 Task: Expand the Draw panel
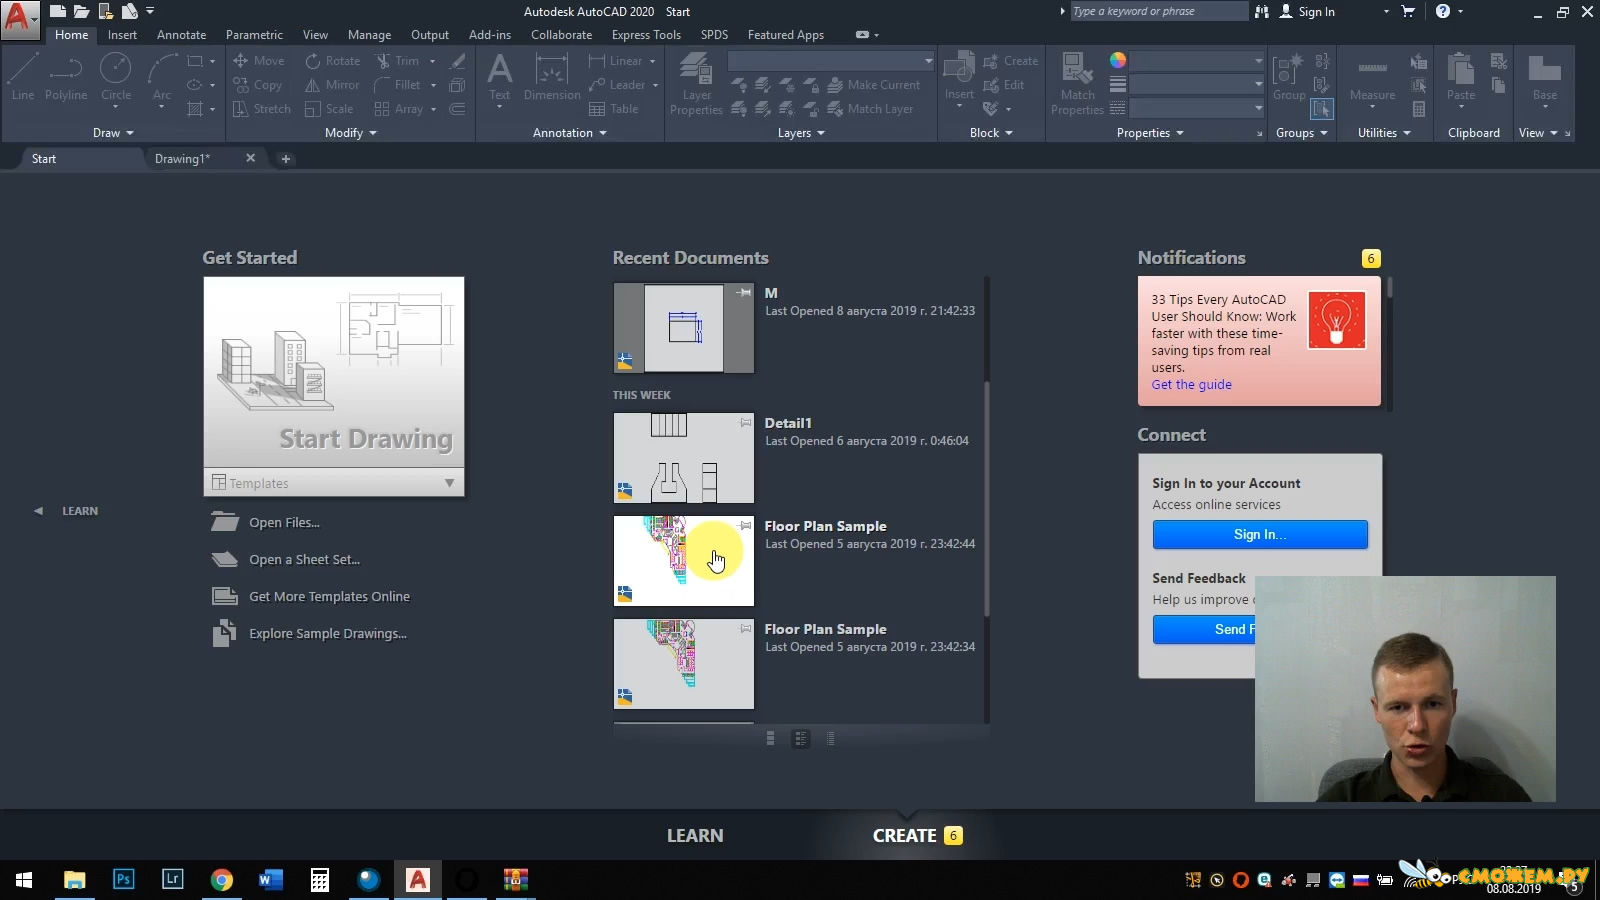click(x=113, y=133)
